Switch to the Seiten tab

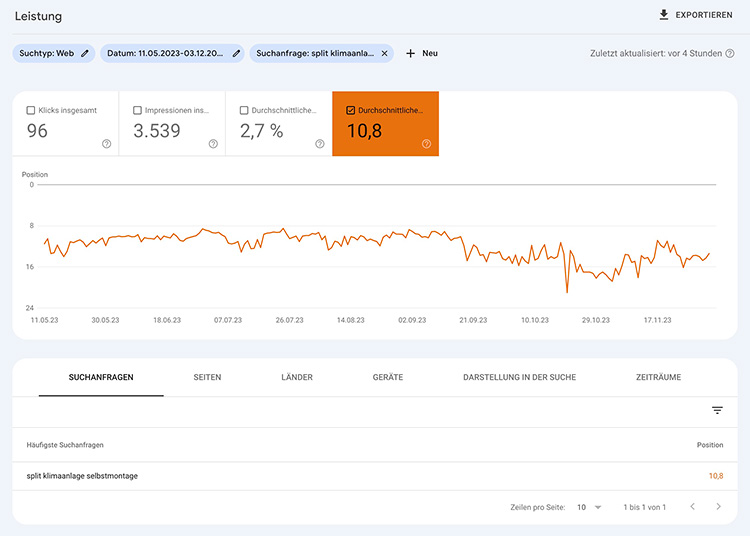207,377
